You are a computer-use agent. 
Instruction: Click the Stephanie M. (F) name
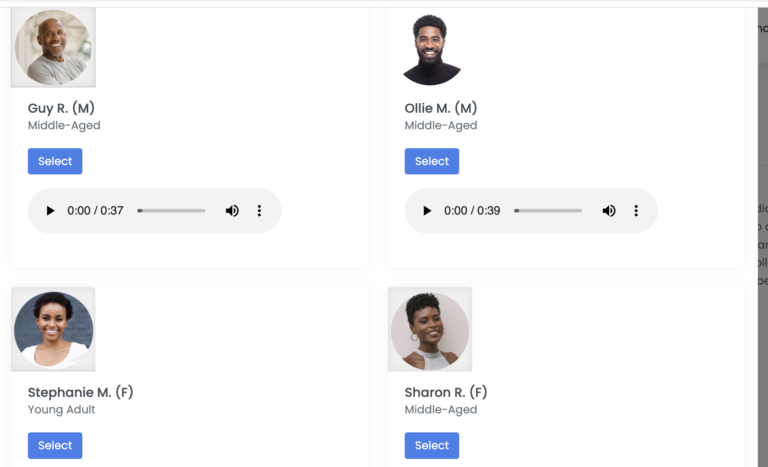(x=80, y=392)
